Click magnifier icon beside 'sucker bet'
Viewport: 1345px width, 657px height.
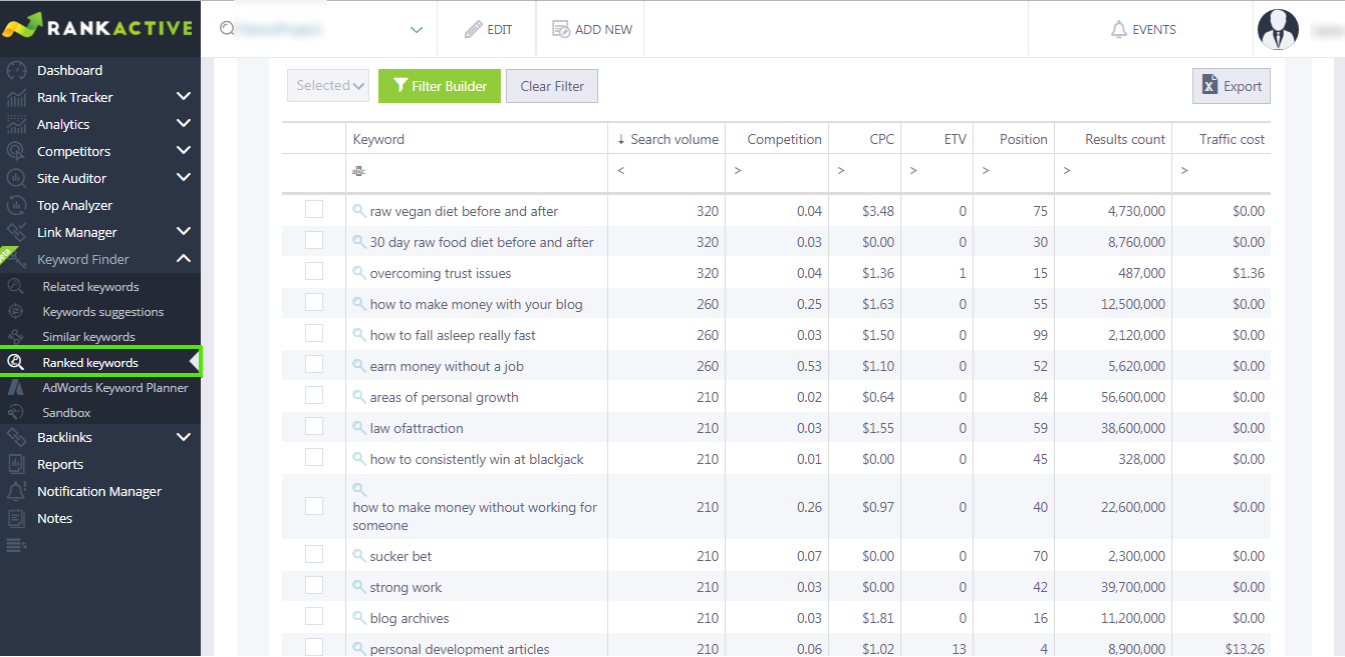[359, 556]
